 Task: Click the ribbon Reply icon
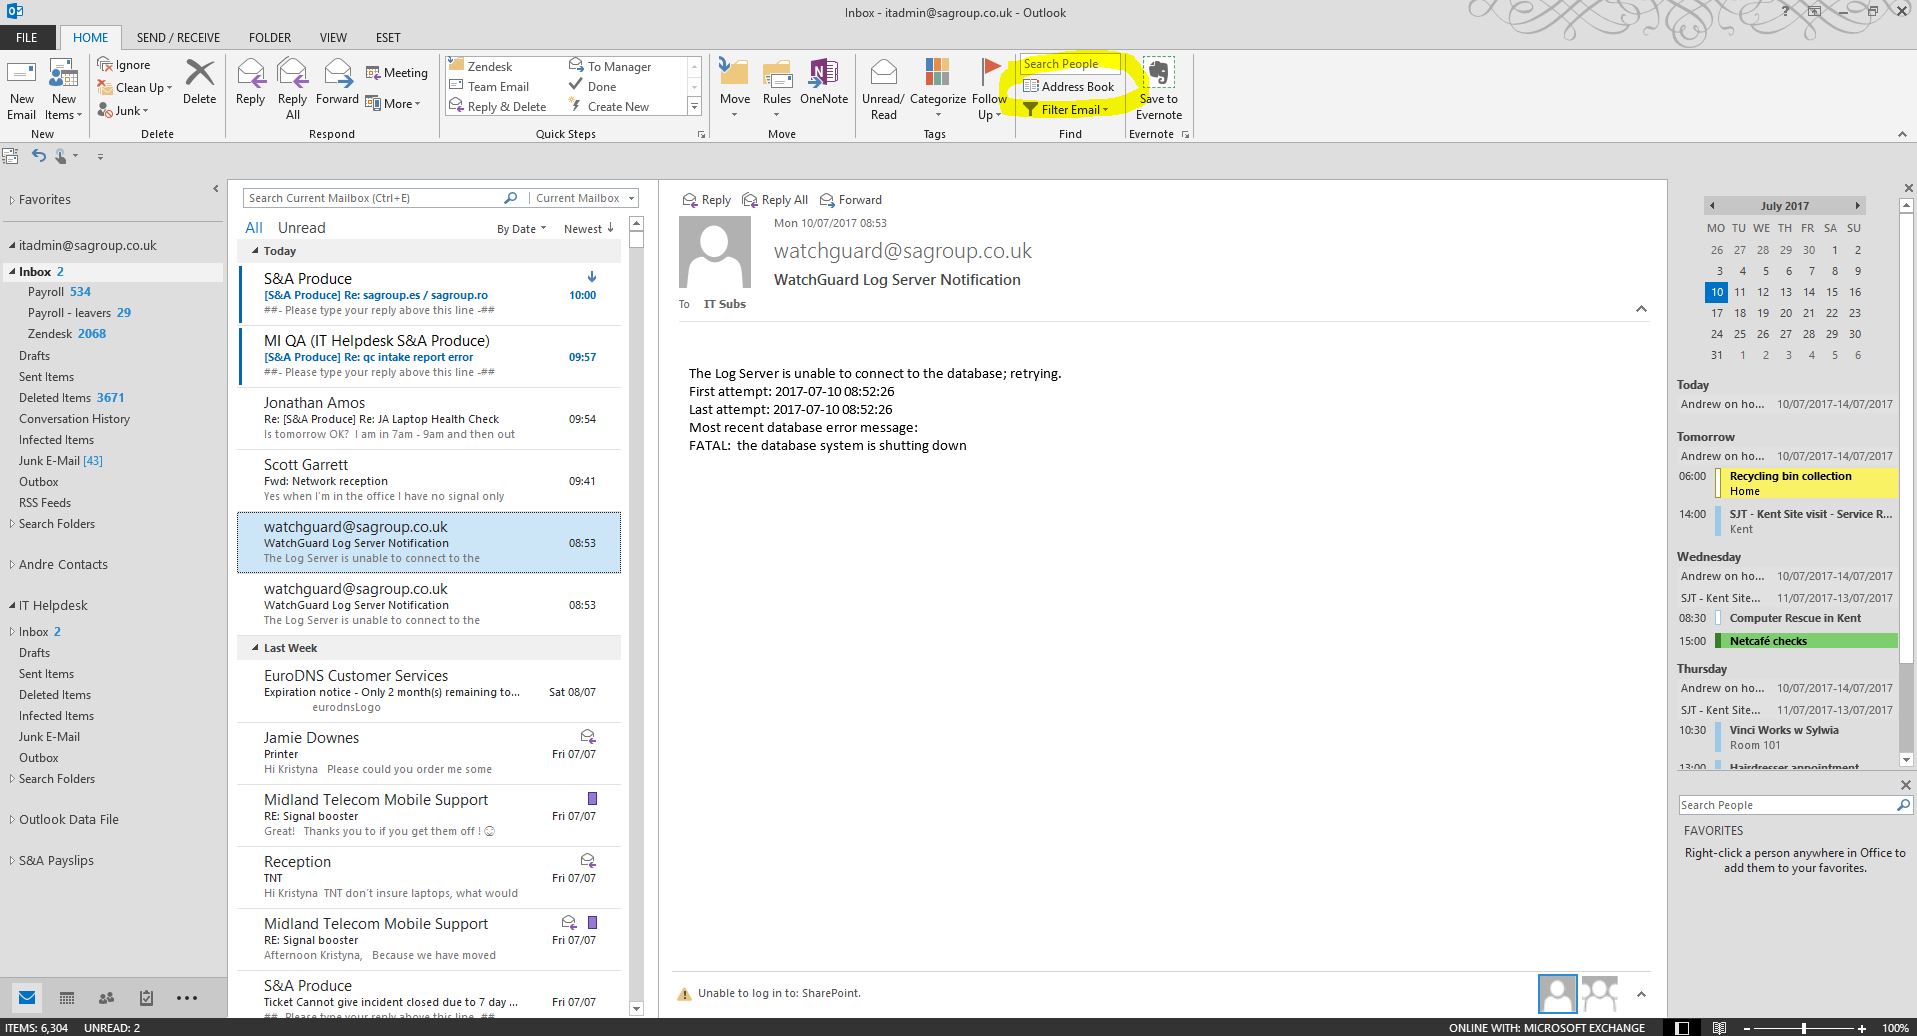[250, 82]
